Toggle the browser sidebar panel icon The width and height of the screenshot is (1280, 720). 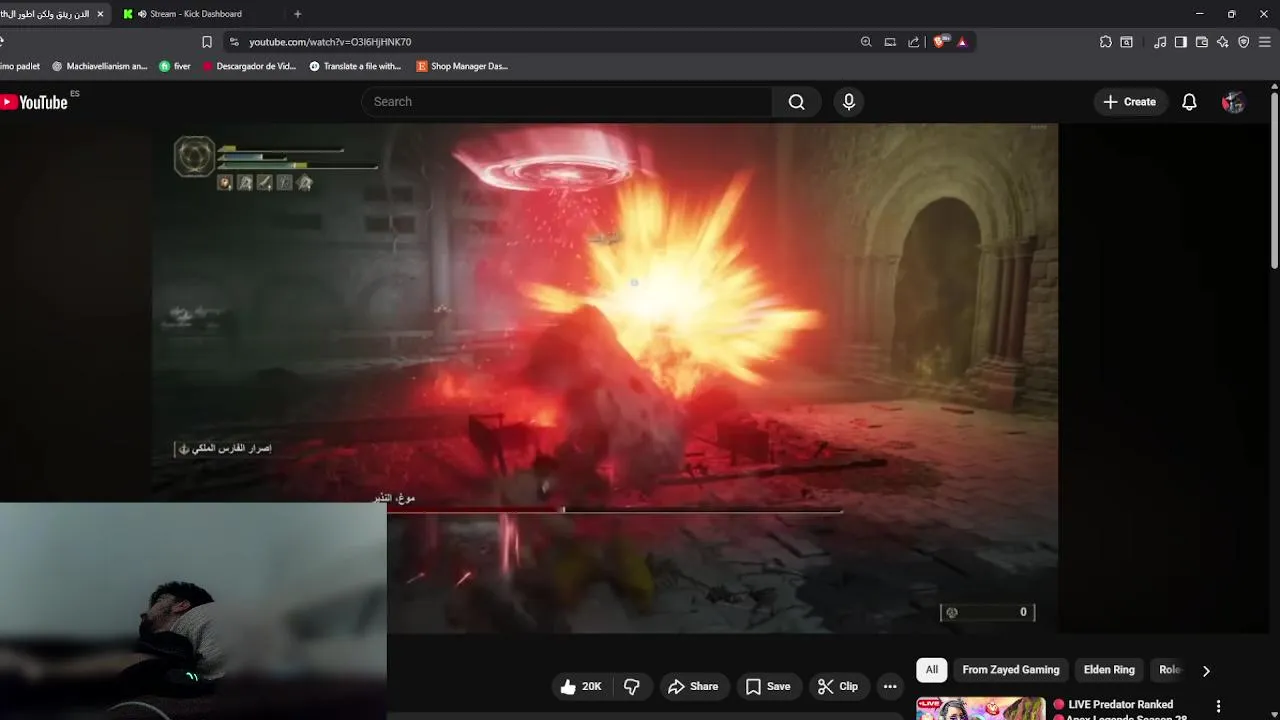(x=1181, y=42)
